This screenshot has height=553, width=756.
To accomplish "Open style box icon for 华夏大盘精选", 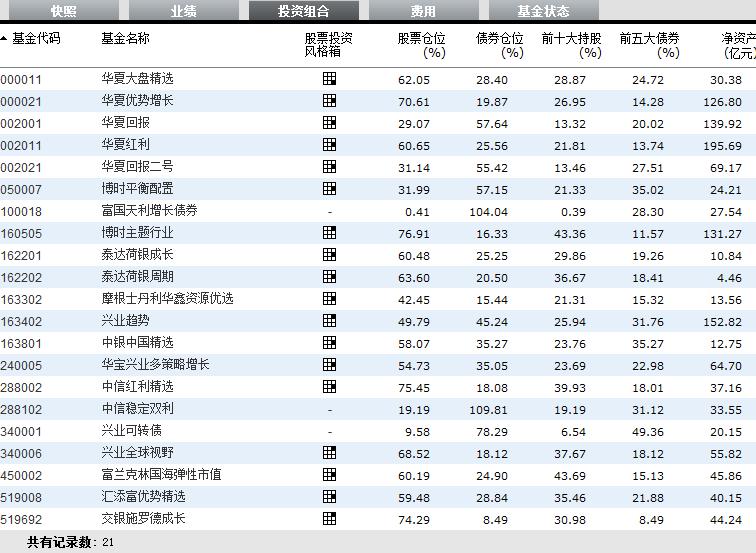I will 329,79.
